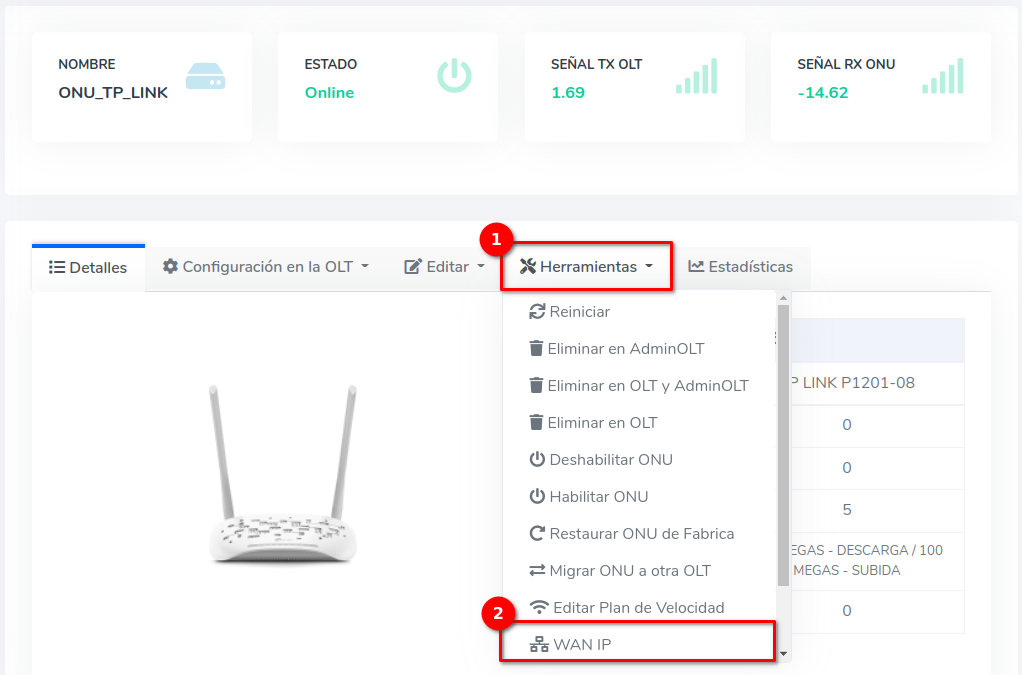1022x675 pixels.
Task: Click power icon beside Deshabilitar ONU
Action: pos(537,460)
